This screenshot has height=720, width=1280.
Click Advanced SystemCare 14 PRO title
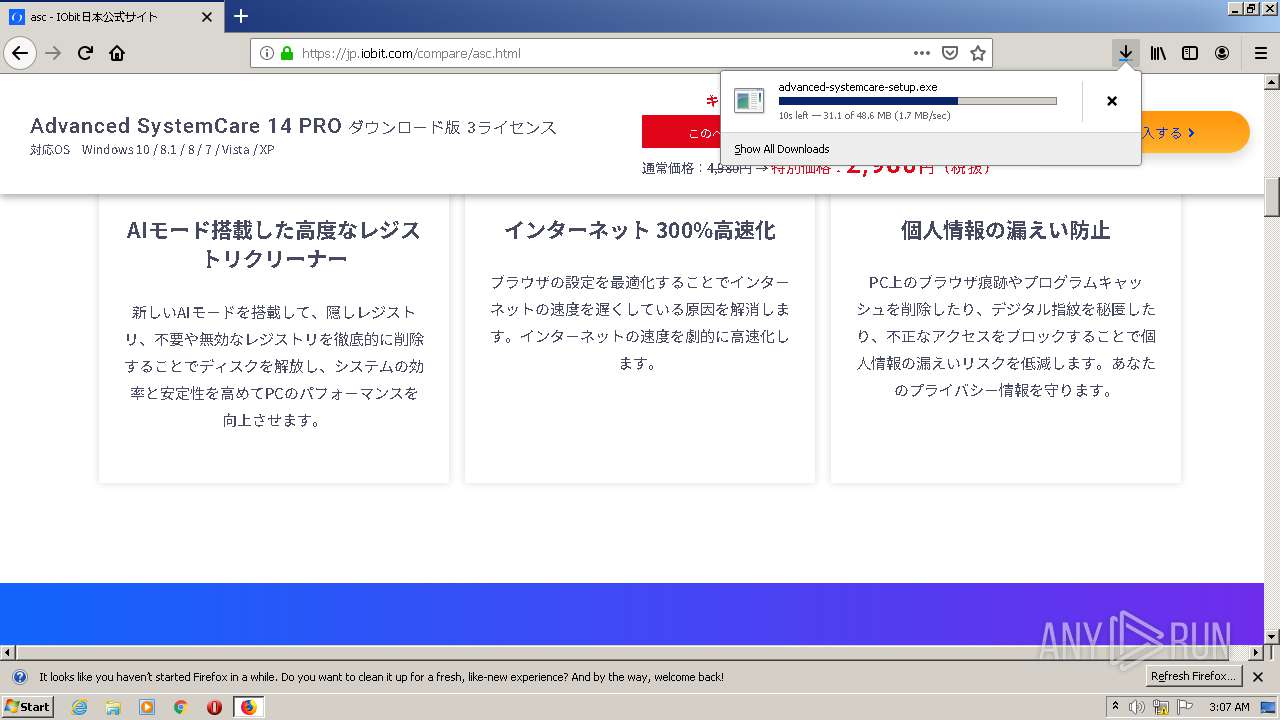click(x=186, y=126)
